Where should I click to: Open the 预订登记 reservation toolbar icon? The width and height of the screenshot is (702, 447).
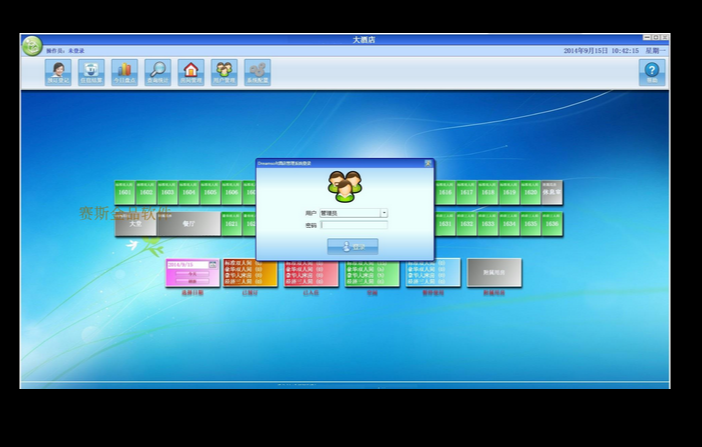58,72
